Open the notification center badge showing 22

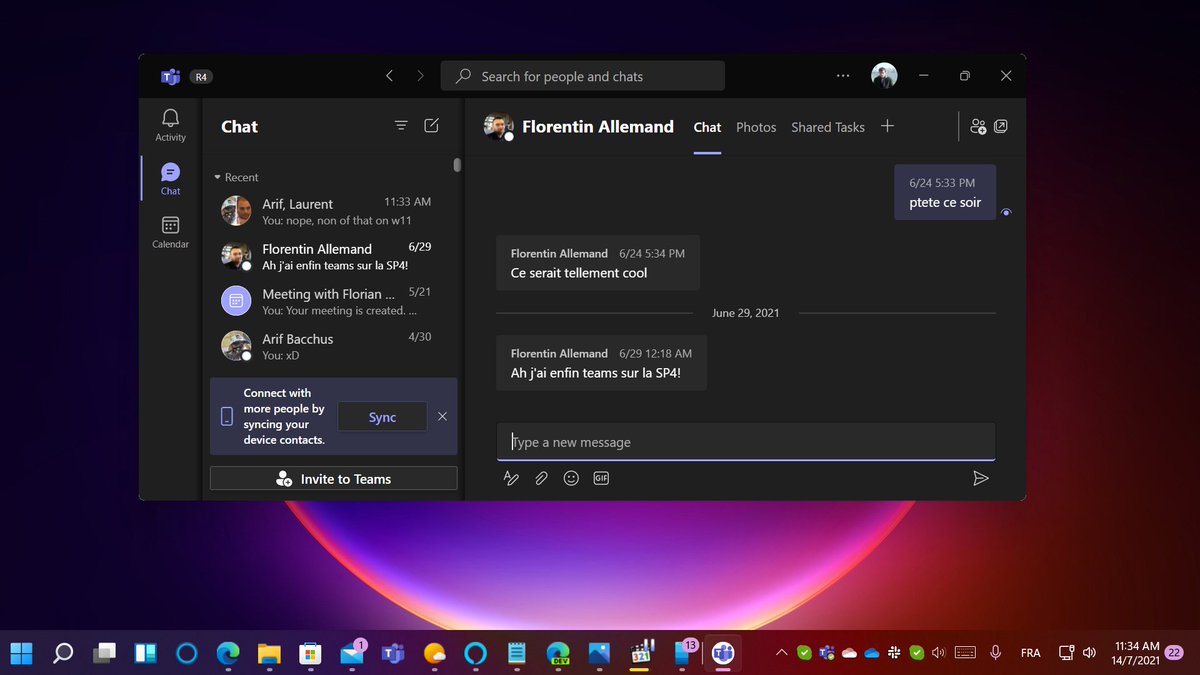[1174, 652]
